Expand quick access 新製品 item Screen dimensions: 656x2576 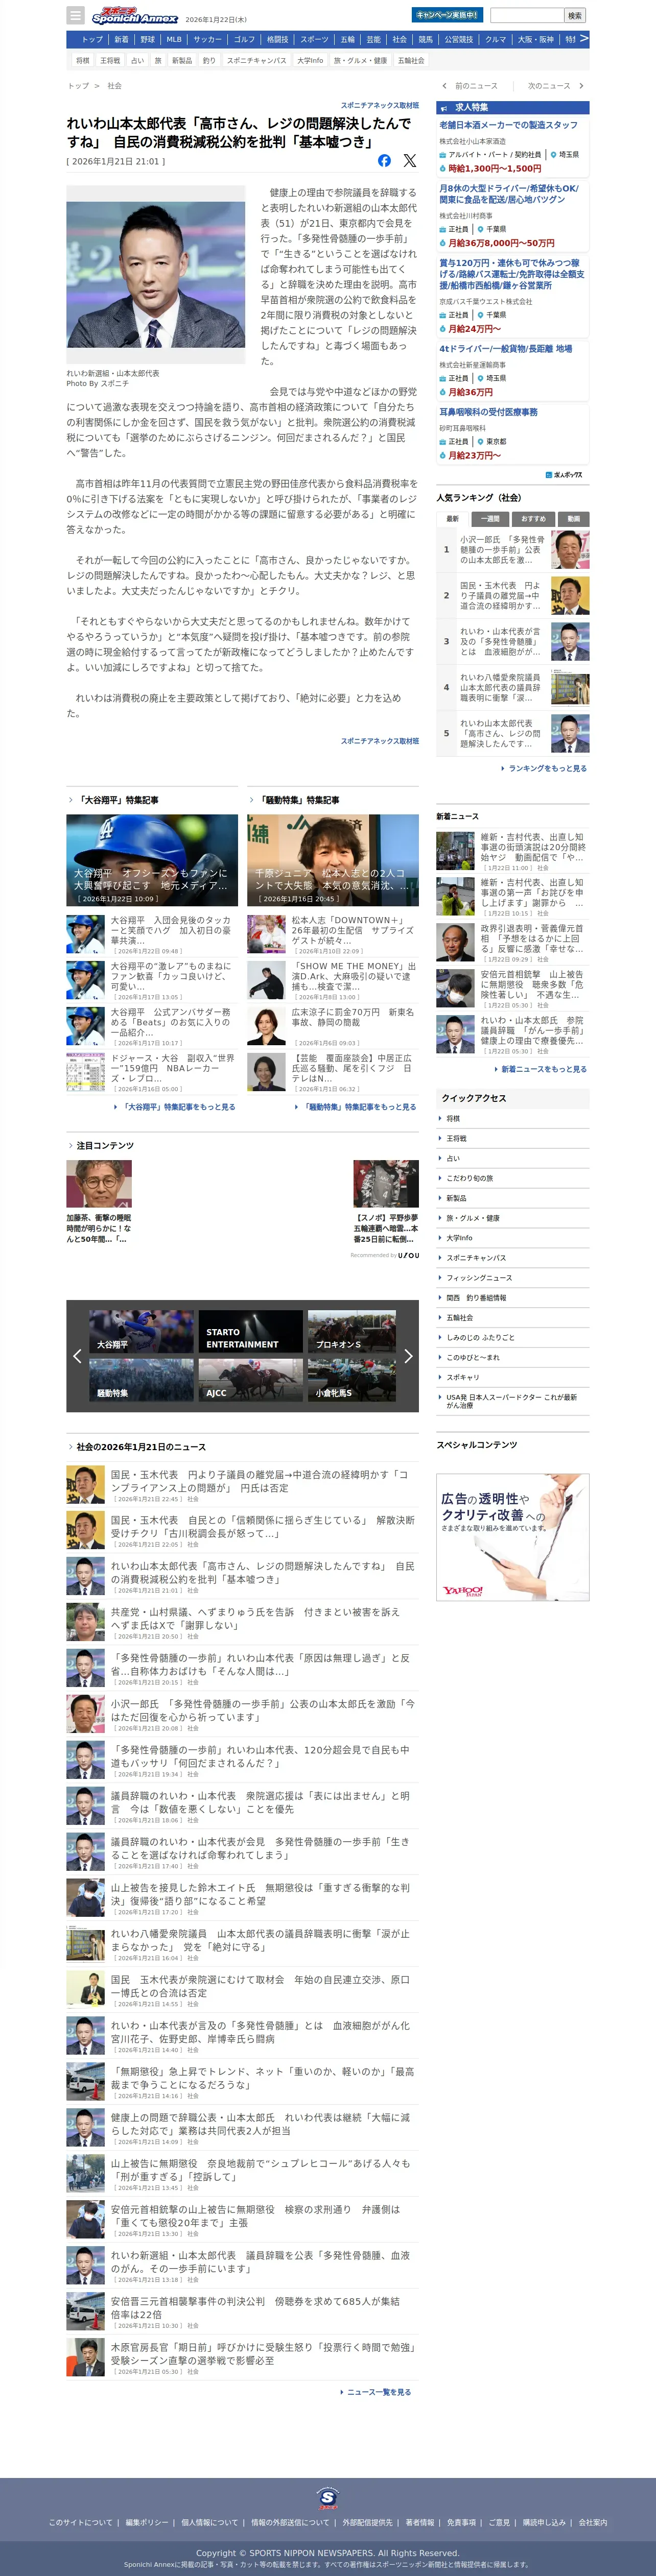(x=512, y=1198)
